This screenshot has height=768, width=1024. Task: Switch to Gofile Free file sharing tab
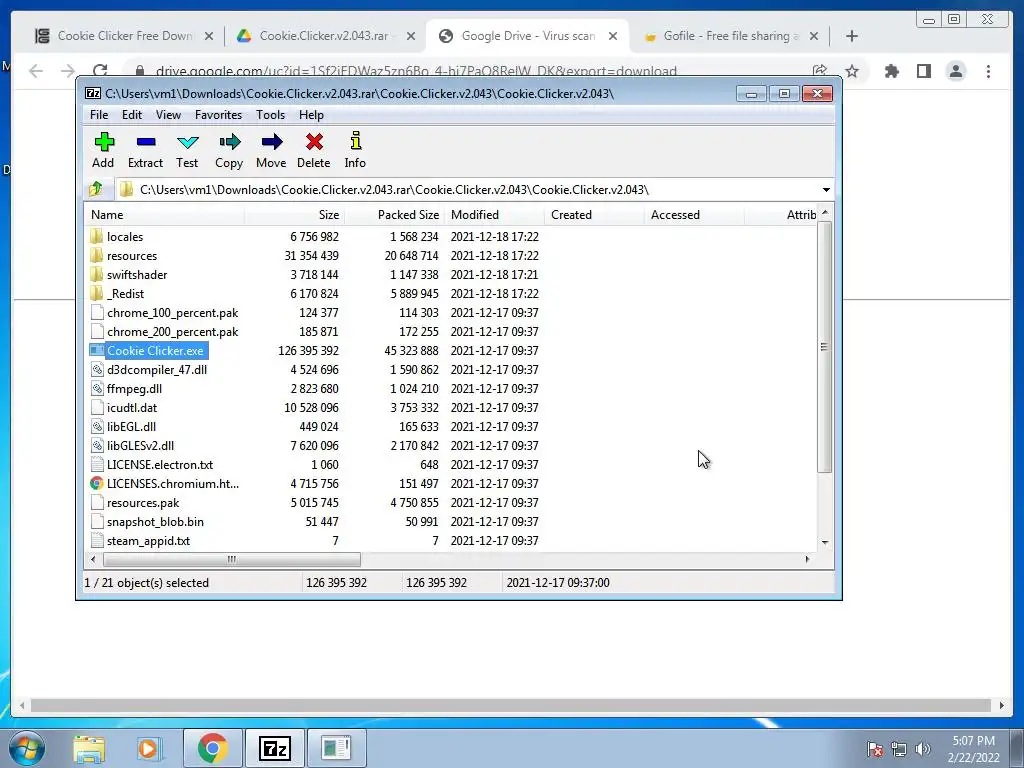(730, 36)
